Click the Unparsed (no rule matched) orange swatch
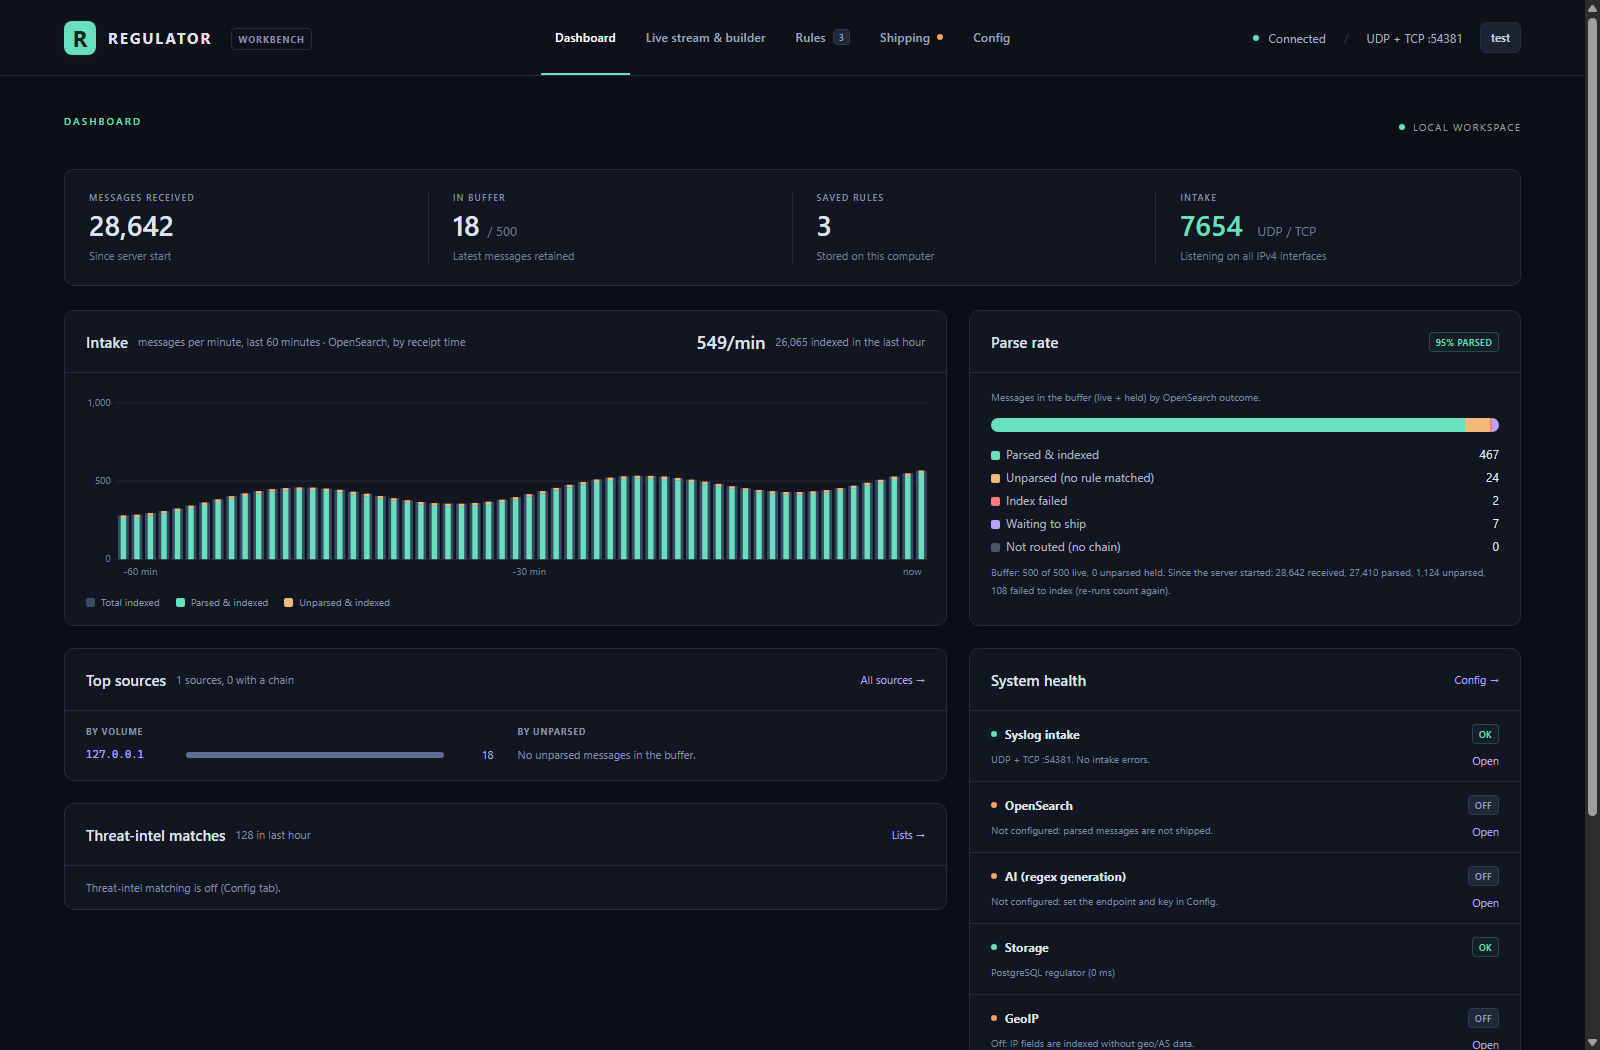 pos(995,478)
